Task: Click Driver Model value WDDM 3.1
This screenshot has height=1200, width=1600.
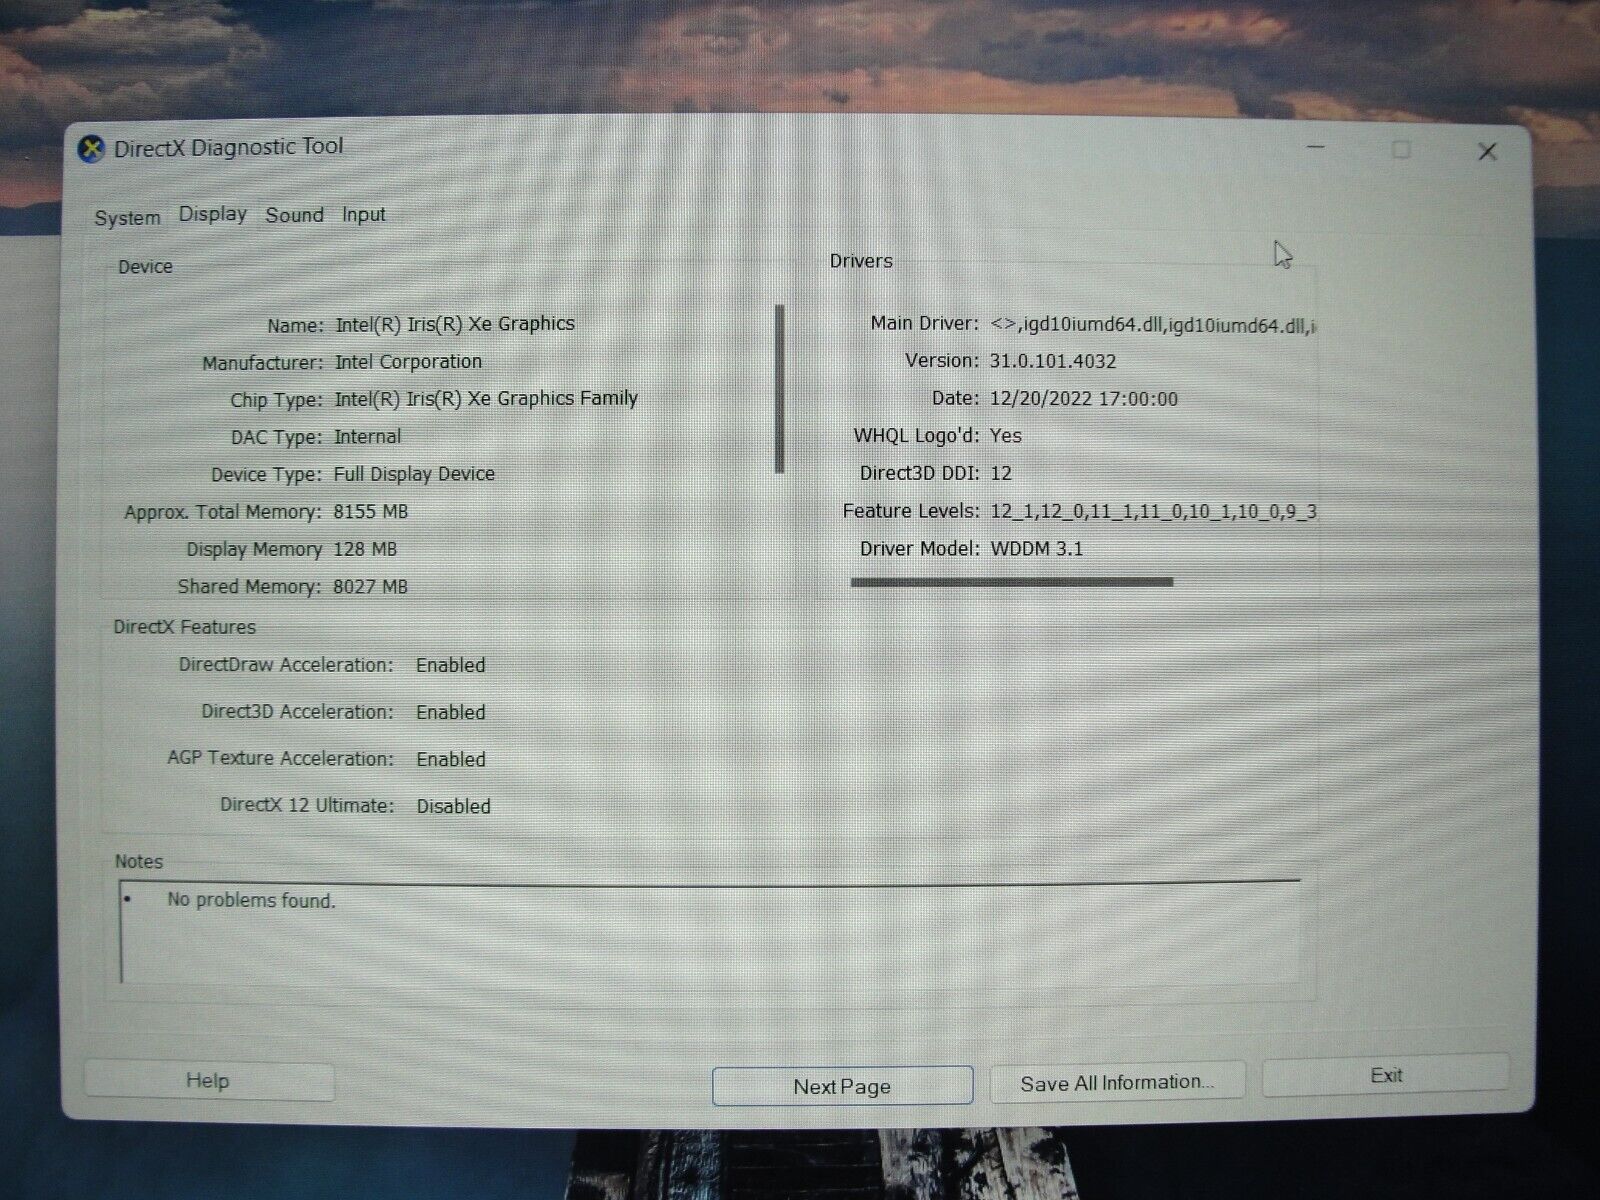Action: click(1036, 549)
